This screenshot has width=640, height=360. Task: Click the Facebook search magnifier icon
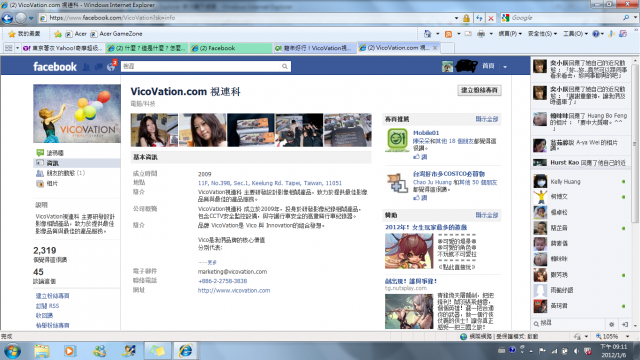click(284, 66)
